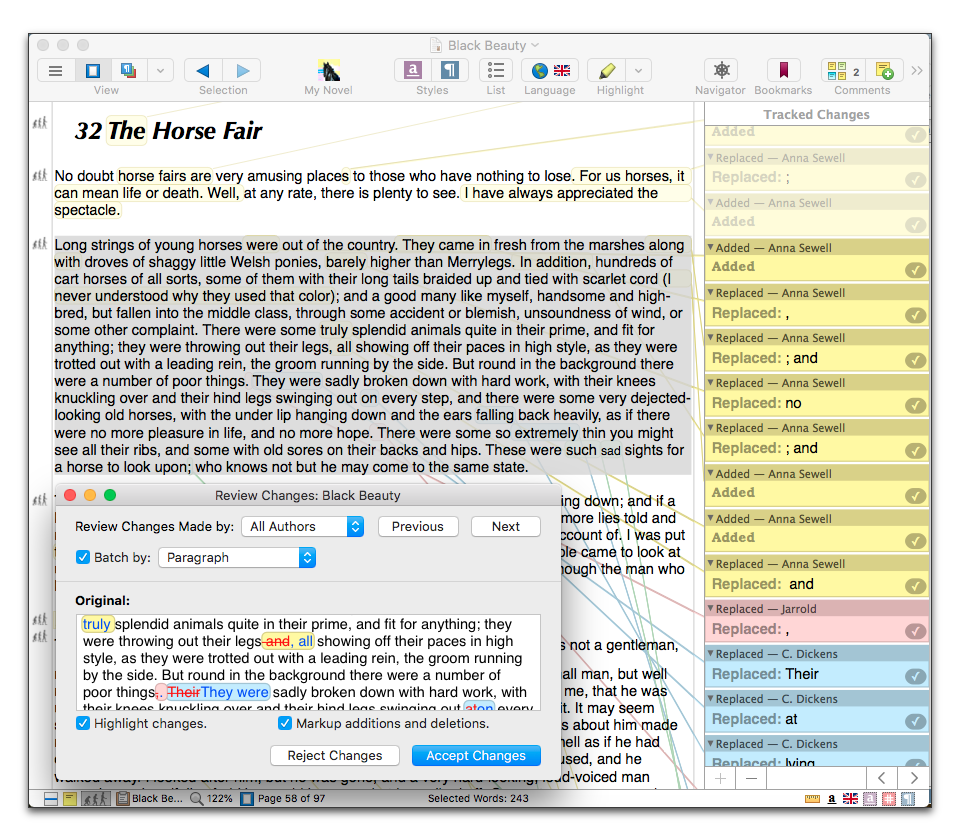Screen dimensions: 960x840
Task: Toggle the Batch by checkbox
Action: tap(83, 557)
